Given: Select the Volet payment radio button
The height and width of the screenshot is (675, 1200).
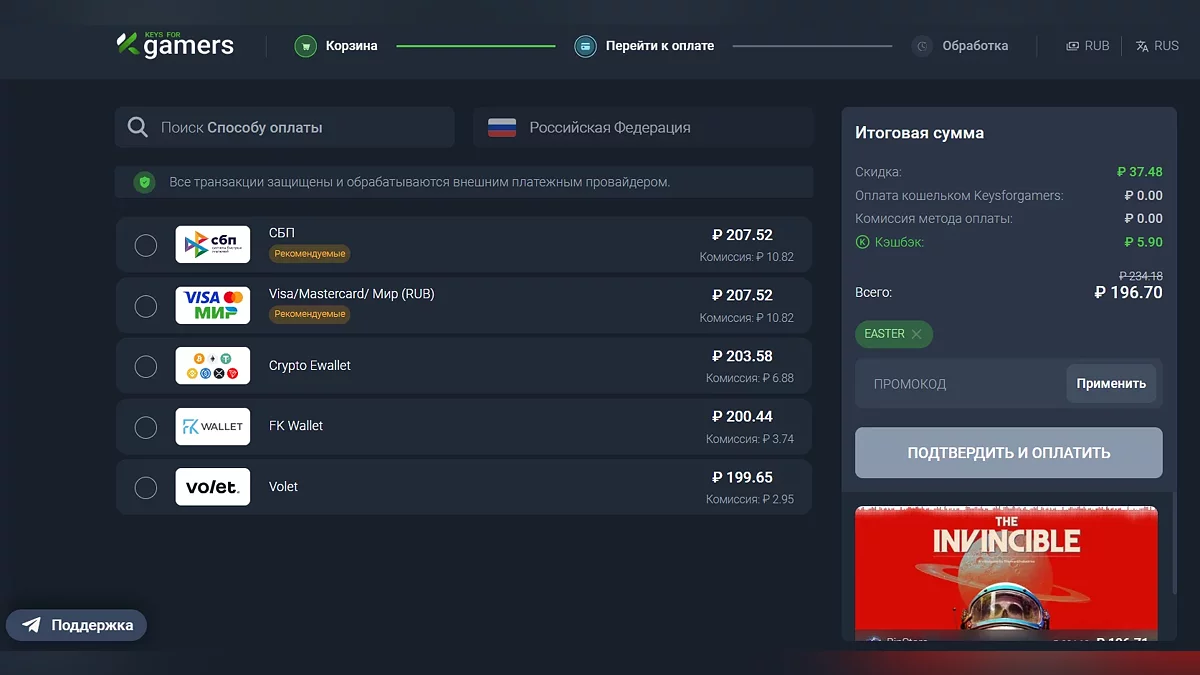Looking at the screenshot, I should 145,487.
